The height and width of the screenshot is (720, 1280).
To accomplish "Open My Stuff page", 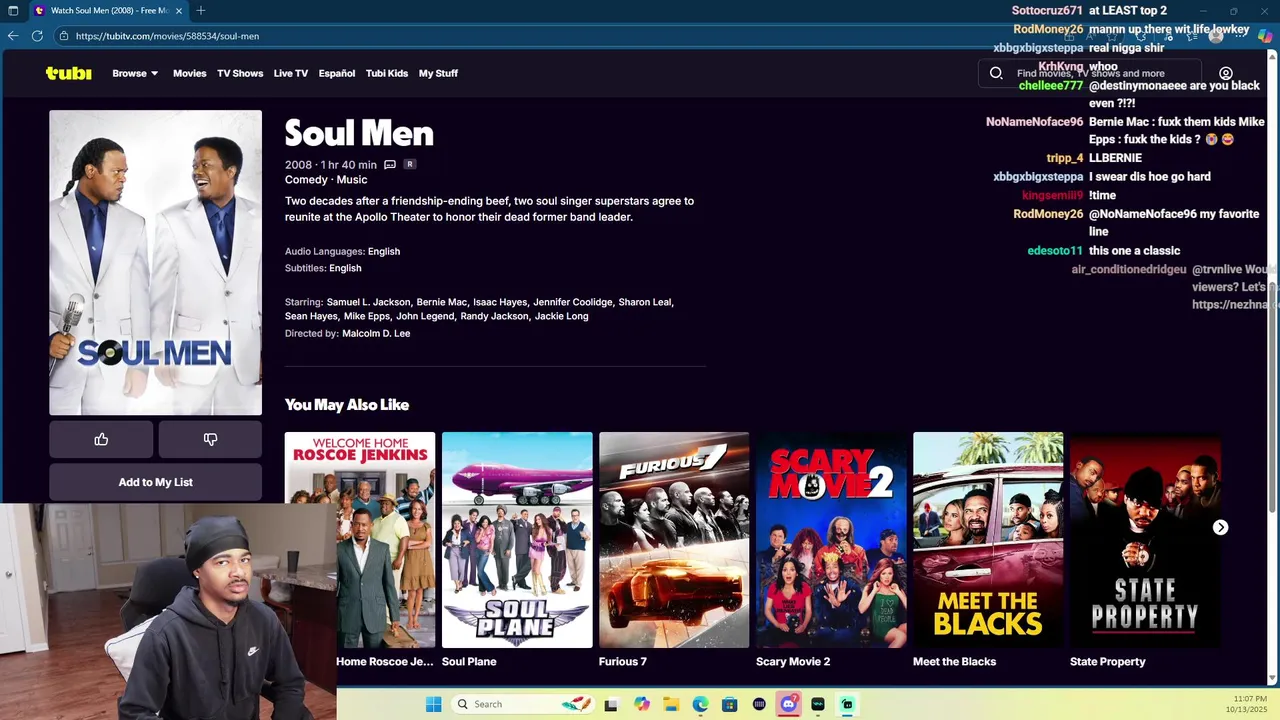I will pos(438,73).
